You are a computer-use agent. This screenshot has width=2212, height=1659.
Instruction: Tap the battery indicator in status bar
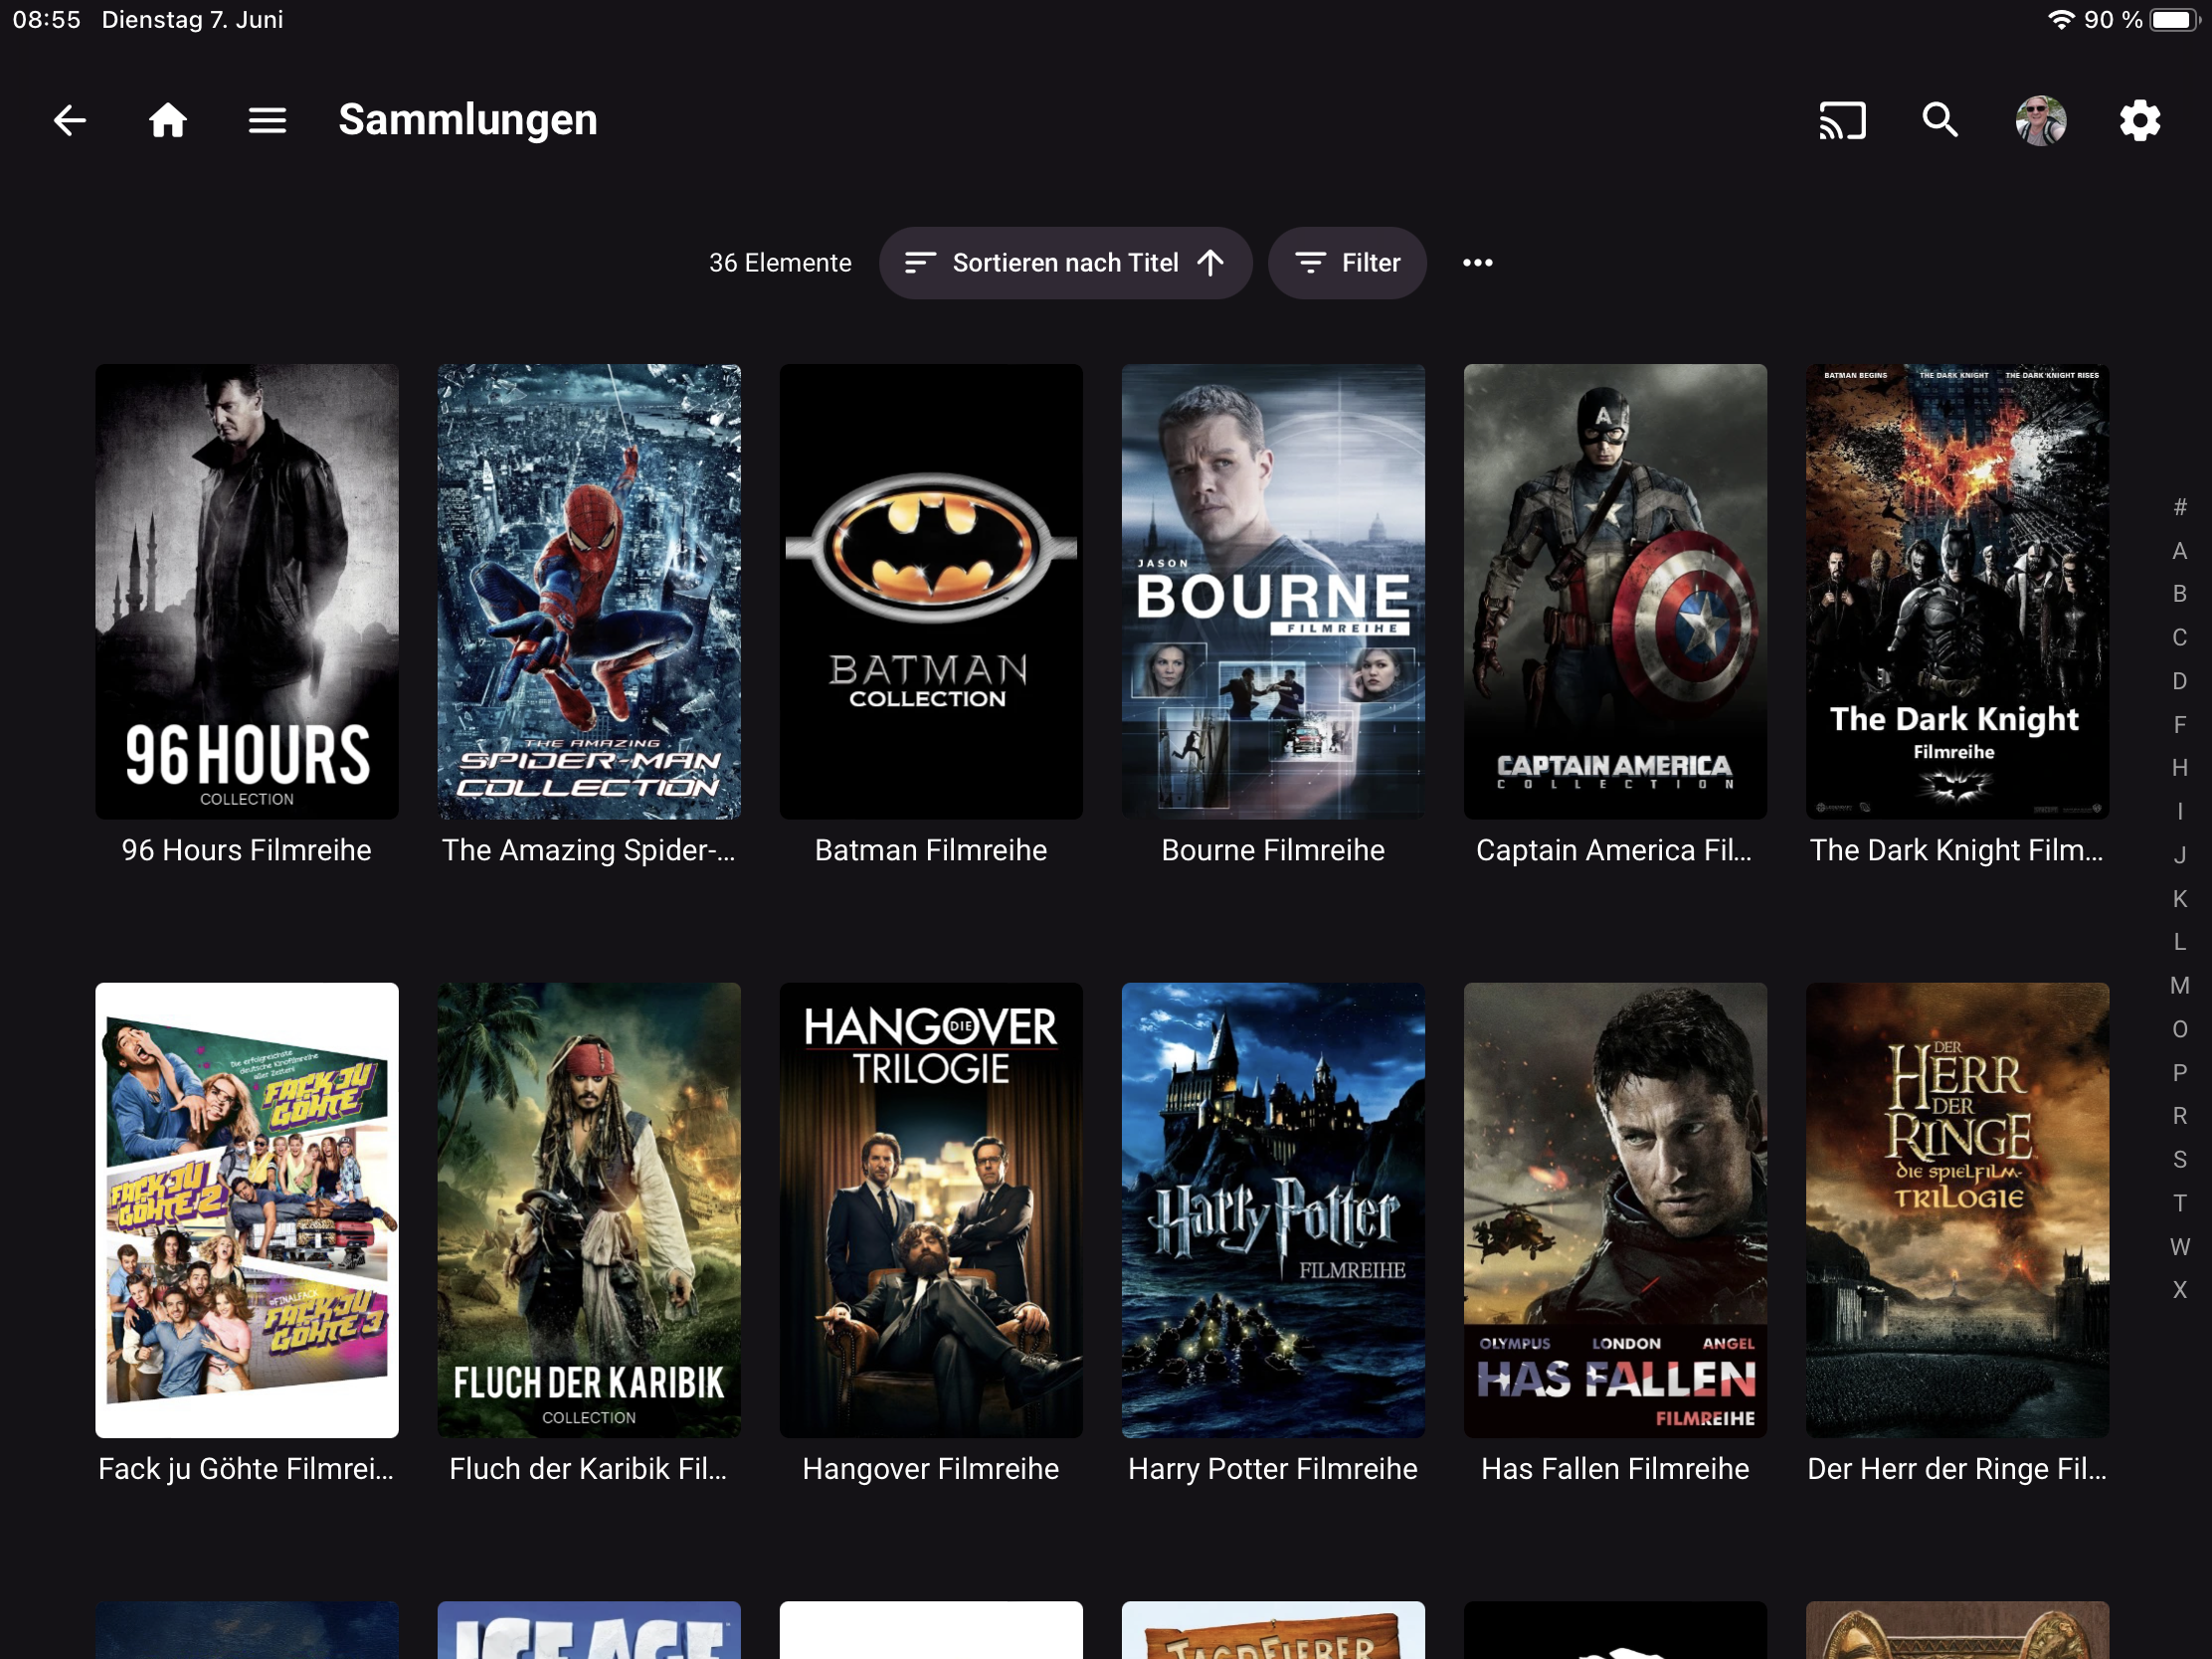click(x=2176, y=20)
